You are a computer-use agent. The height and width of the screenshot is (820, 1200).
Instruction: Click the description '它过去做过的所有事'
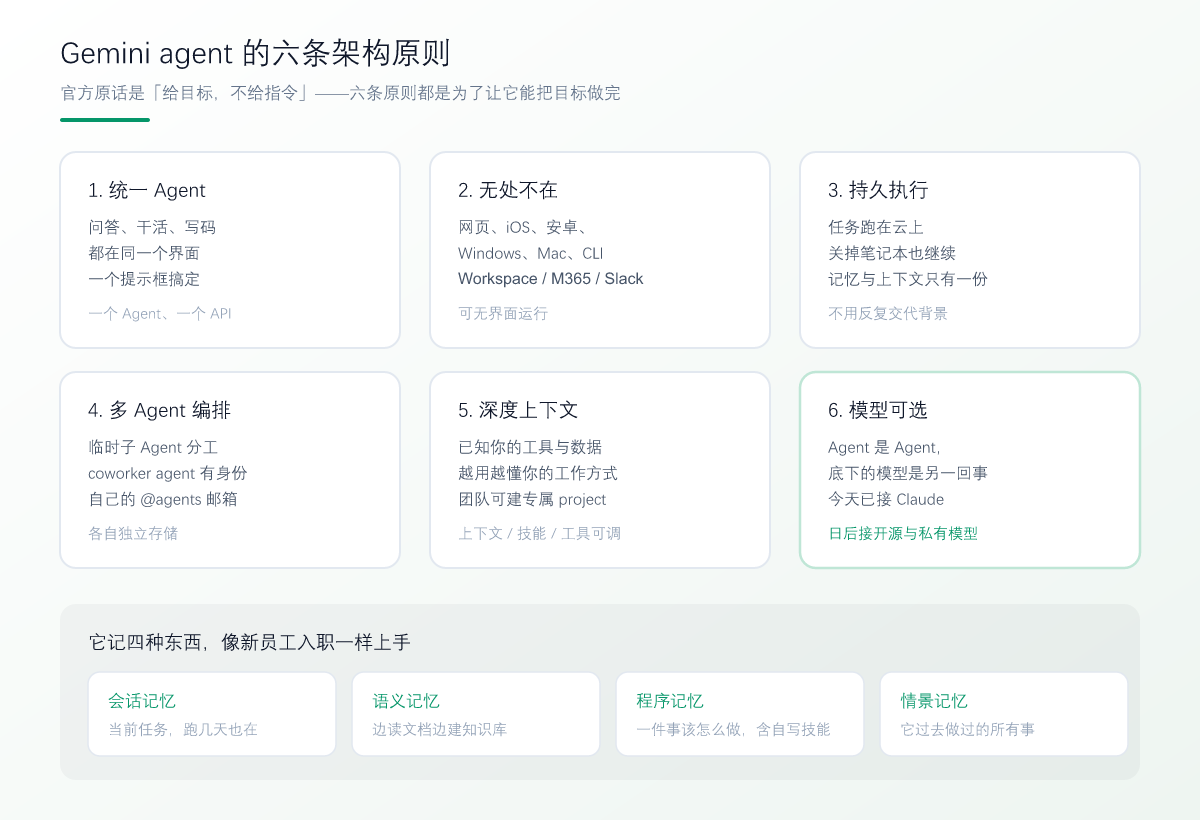click(x=968, y=729)
